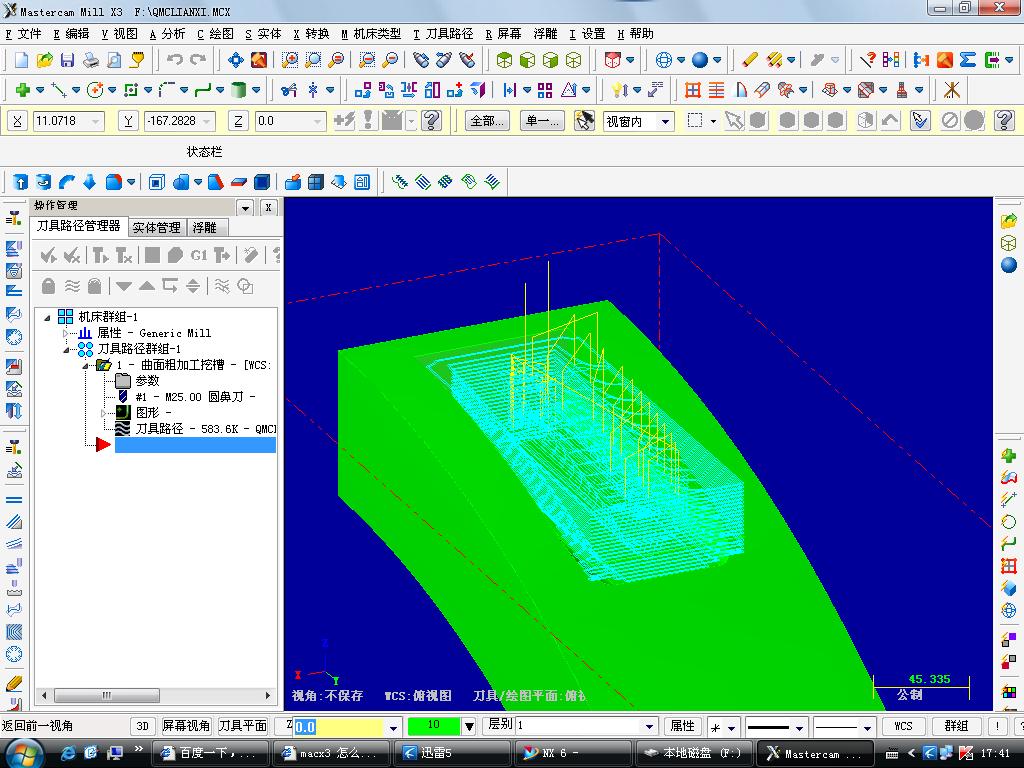Click the solid extrude icon
Image resolution: width=1024 pixels, height=768 pixels.
(x=20, y=182)
